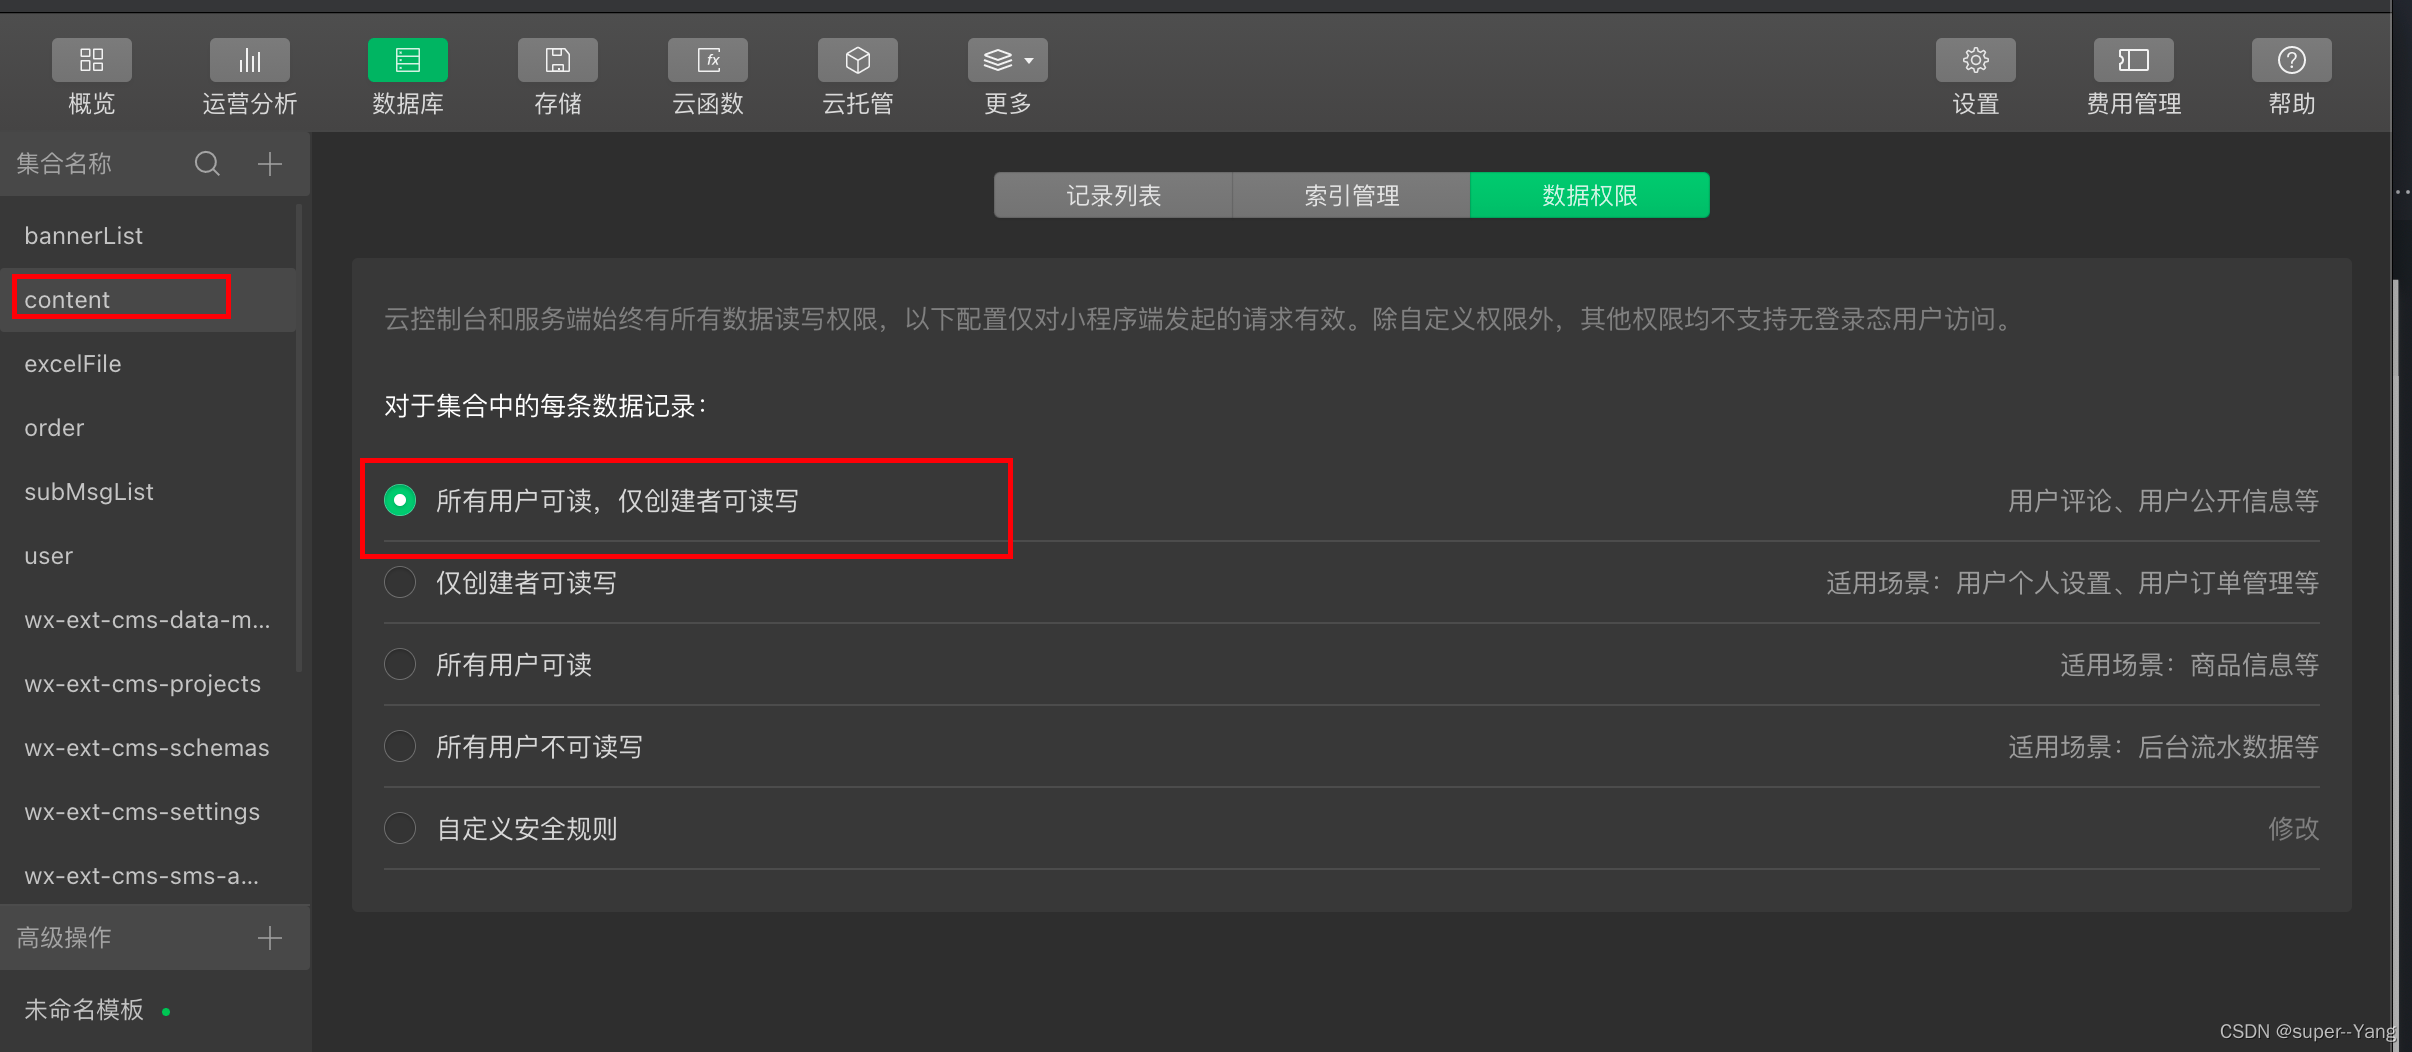Select 所有用户不可读写 radio option
Image resolution: width=2412 pixels, height=1052 pixels.
point(400,746)
